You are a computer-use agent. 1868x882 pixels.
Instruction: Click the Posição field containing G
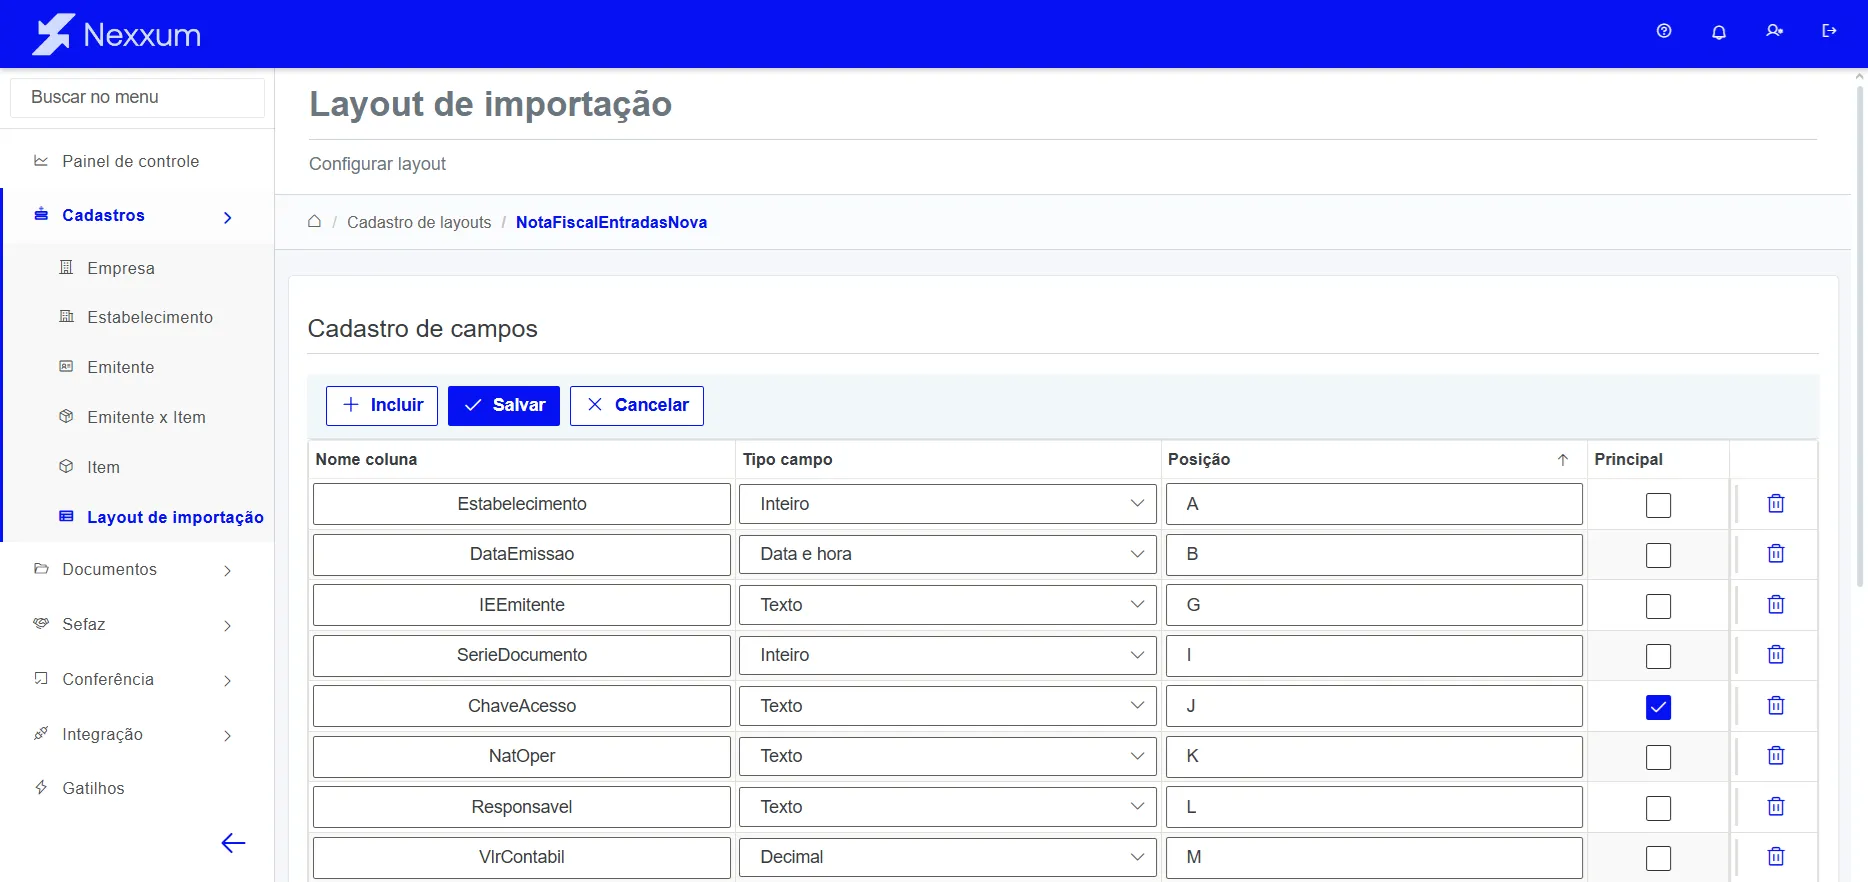tap(1374, 605)
